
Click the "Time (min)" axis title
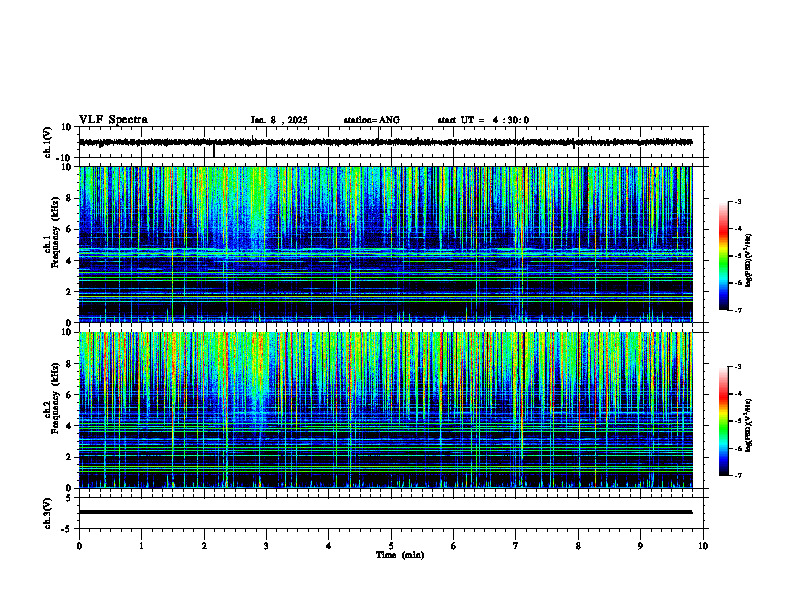coord(400,555)
